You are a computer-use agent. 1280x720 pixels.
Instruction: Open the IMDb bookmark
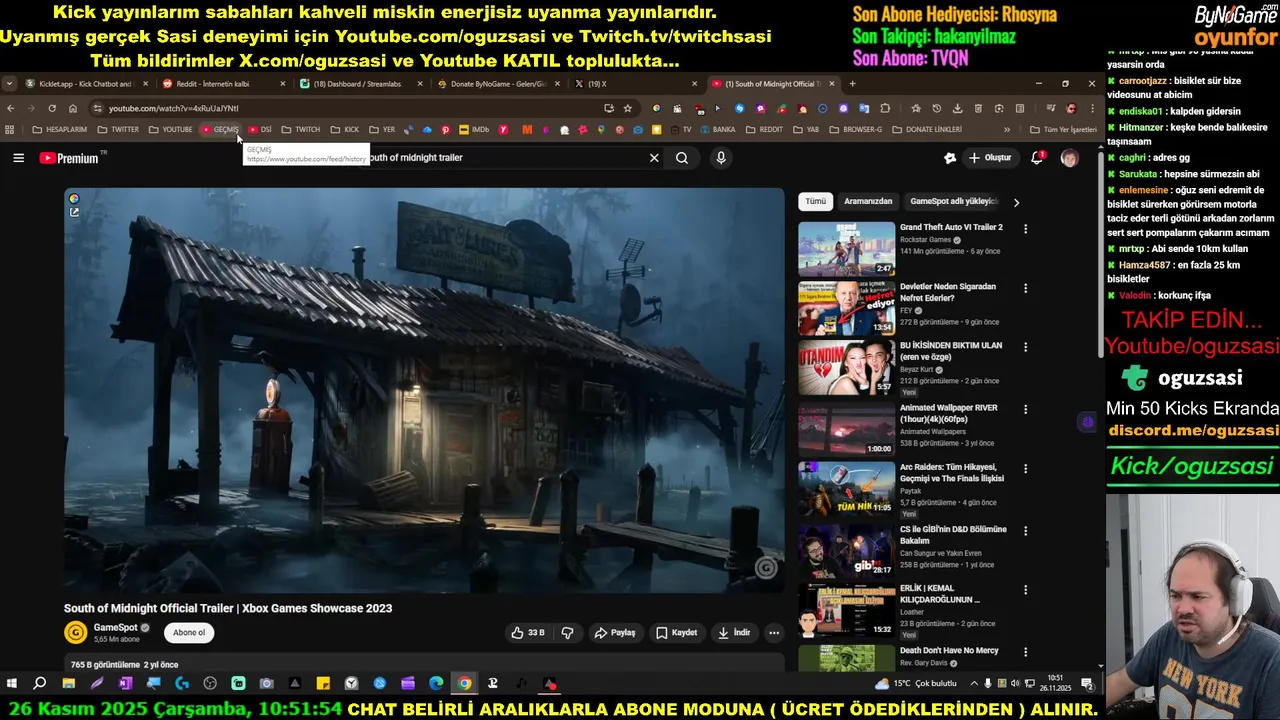tap(474, 129)
